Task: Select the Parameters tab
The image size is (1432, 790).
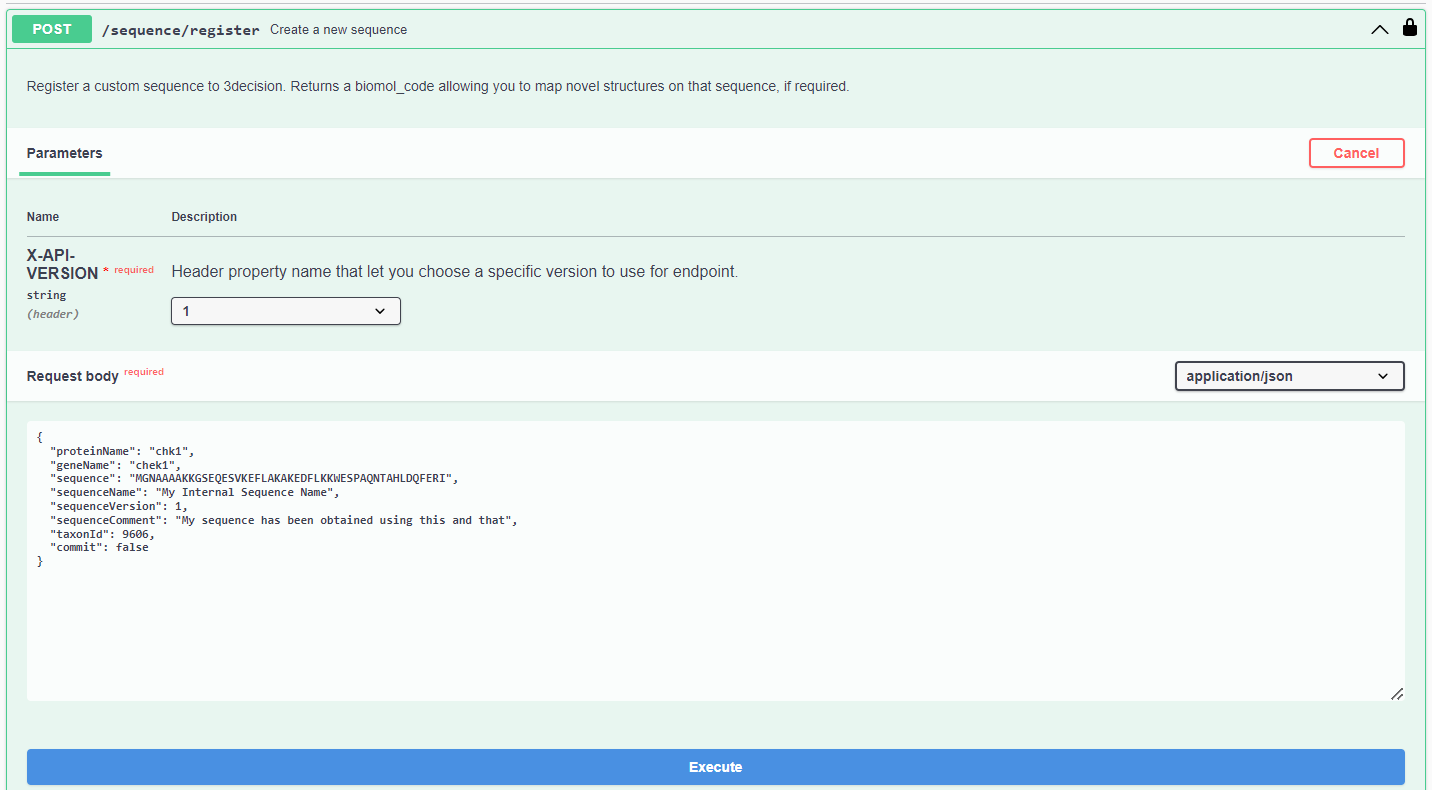Action: click(x=64, y=153)
